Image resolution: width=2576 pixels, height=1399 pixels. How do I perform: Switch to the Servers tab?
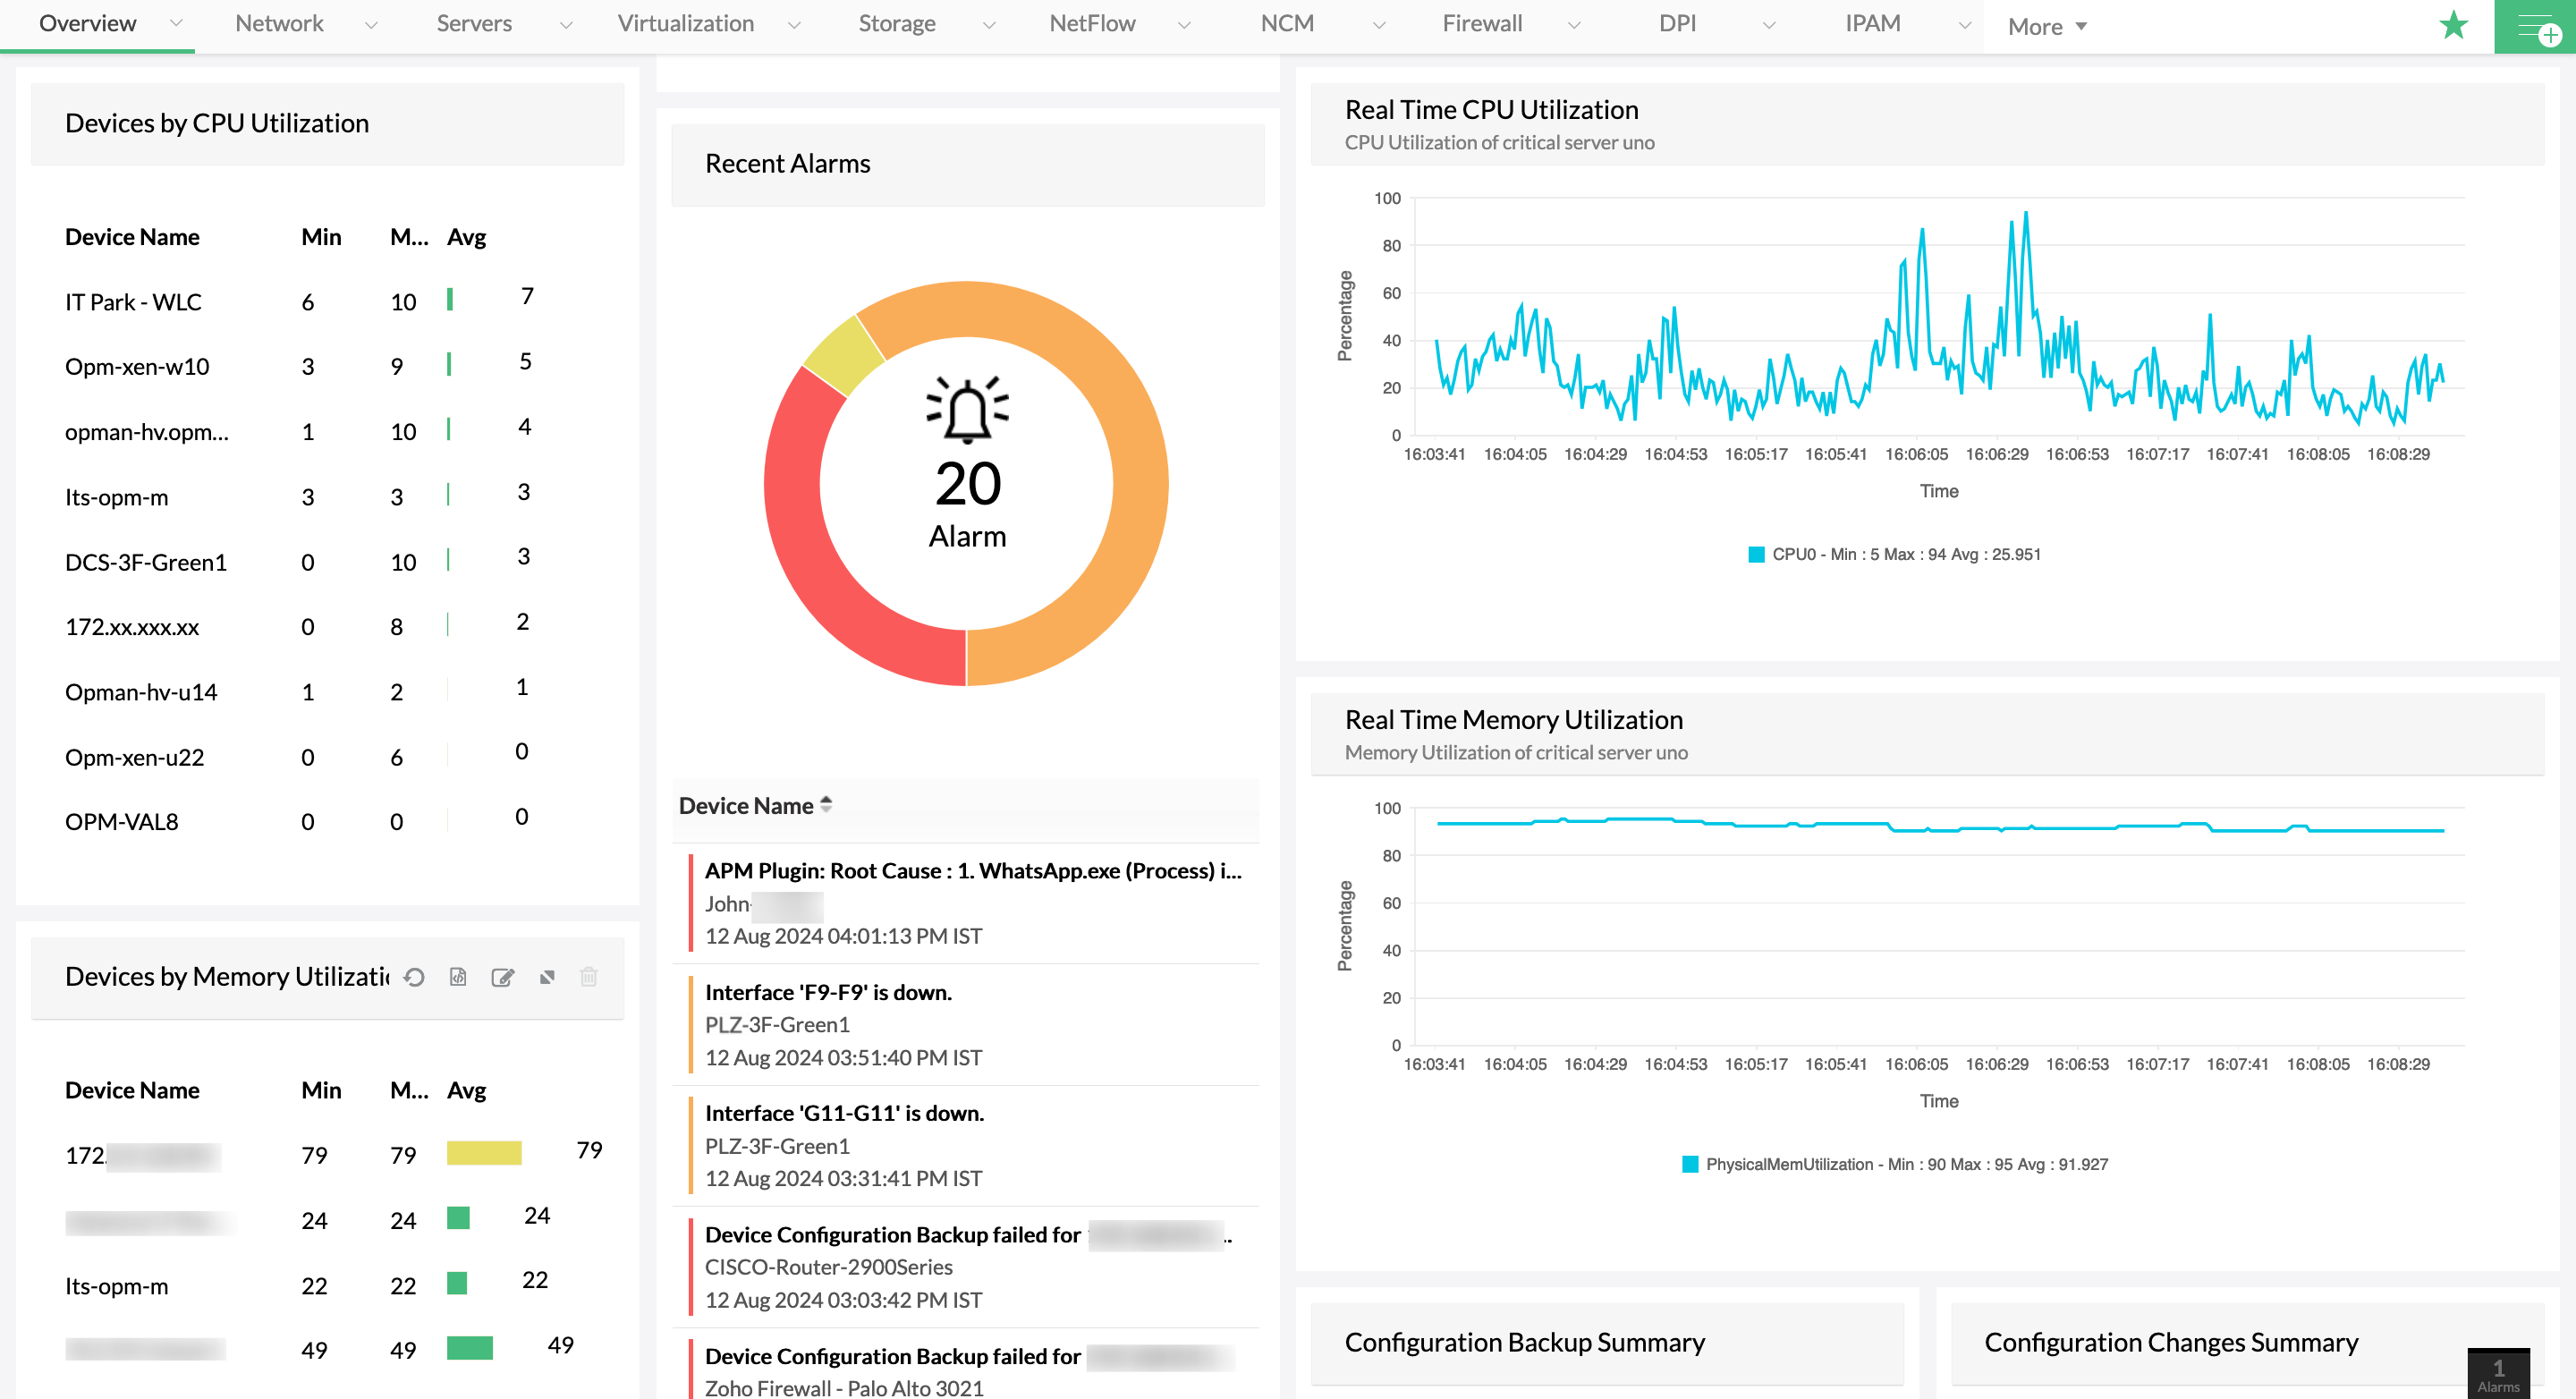point(474,24)
